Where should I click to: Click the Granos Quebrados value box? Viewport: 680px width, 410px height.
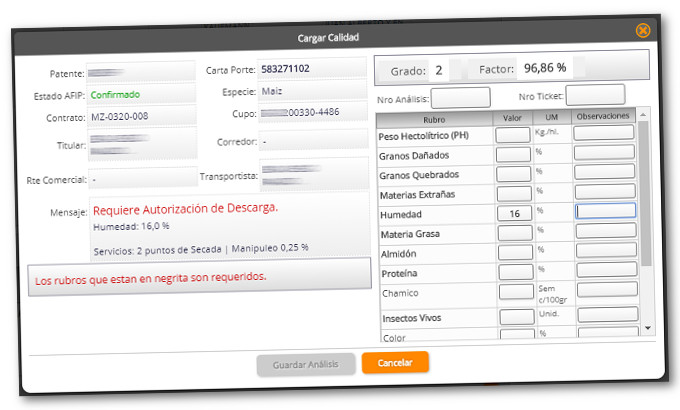pyautogui.click(x=514, y=174)
